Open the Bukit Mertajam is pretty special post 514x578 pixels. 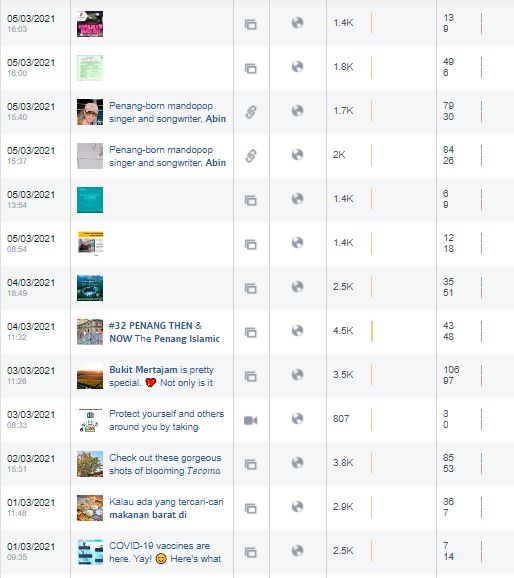point(162,376)
